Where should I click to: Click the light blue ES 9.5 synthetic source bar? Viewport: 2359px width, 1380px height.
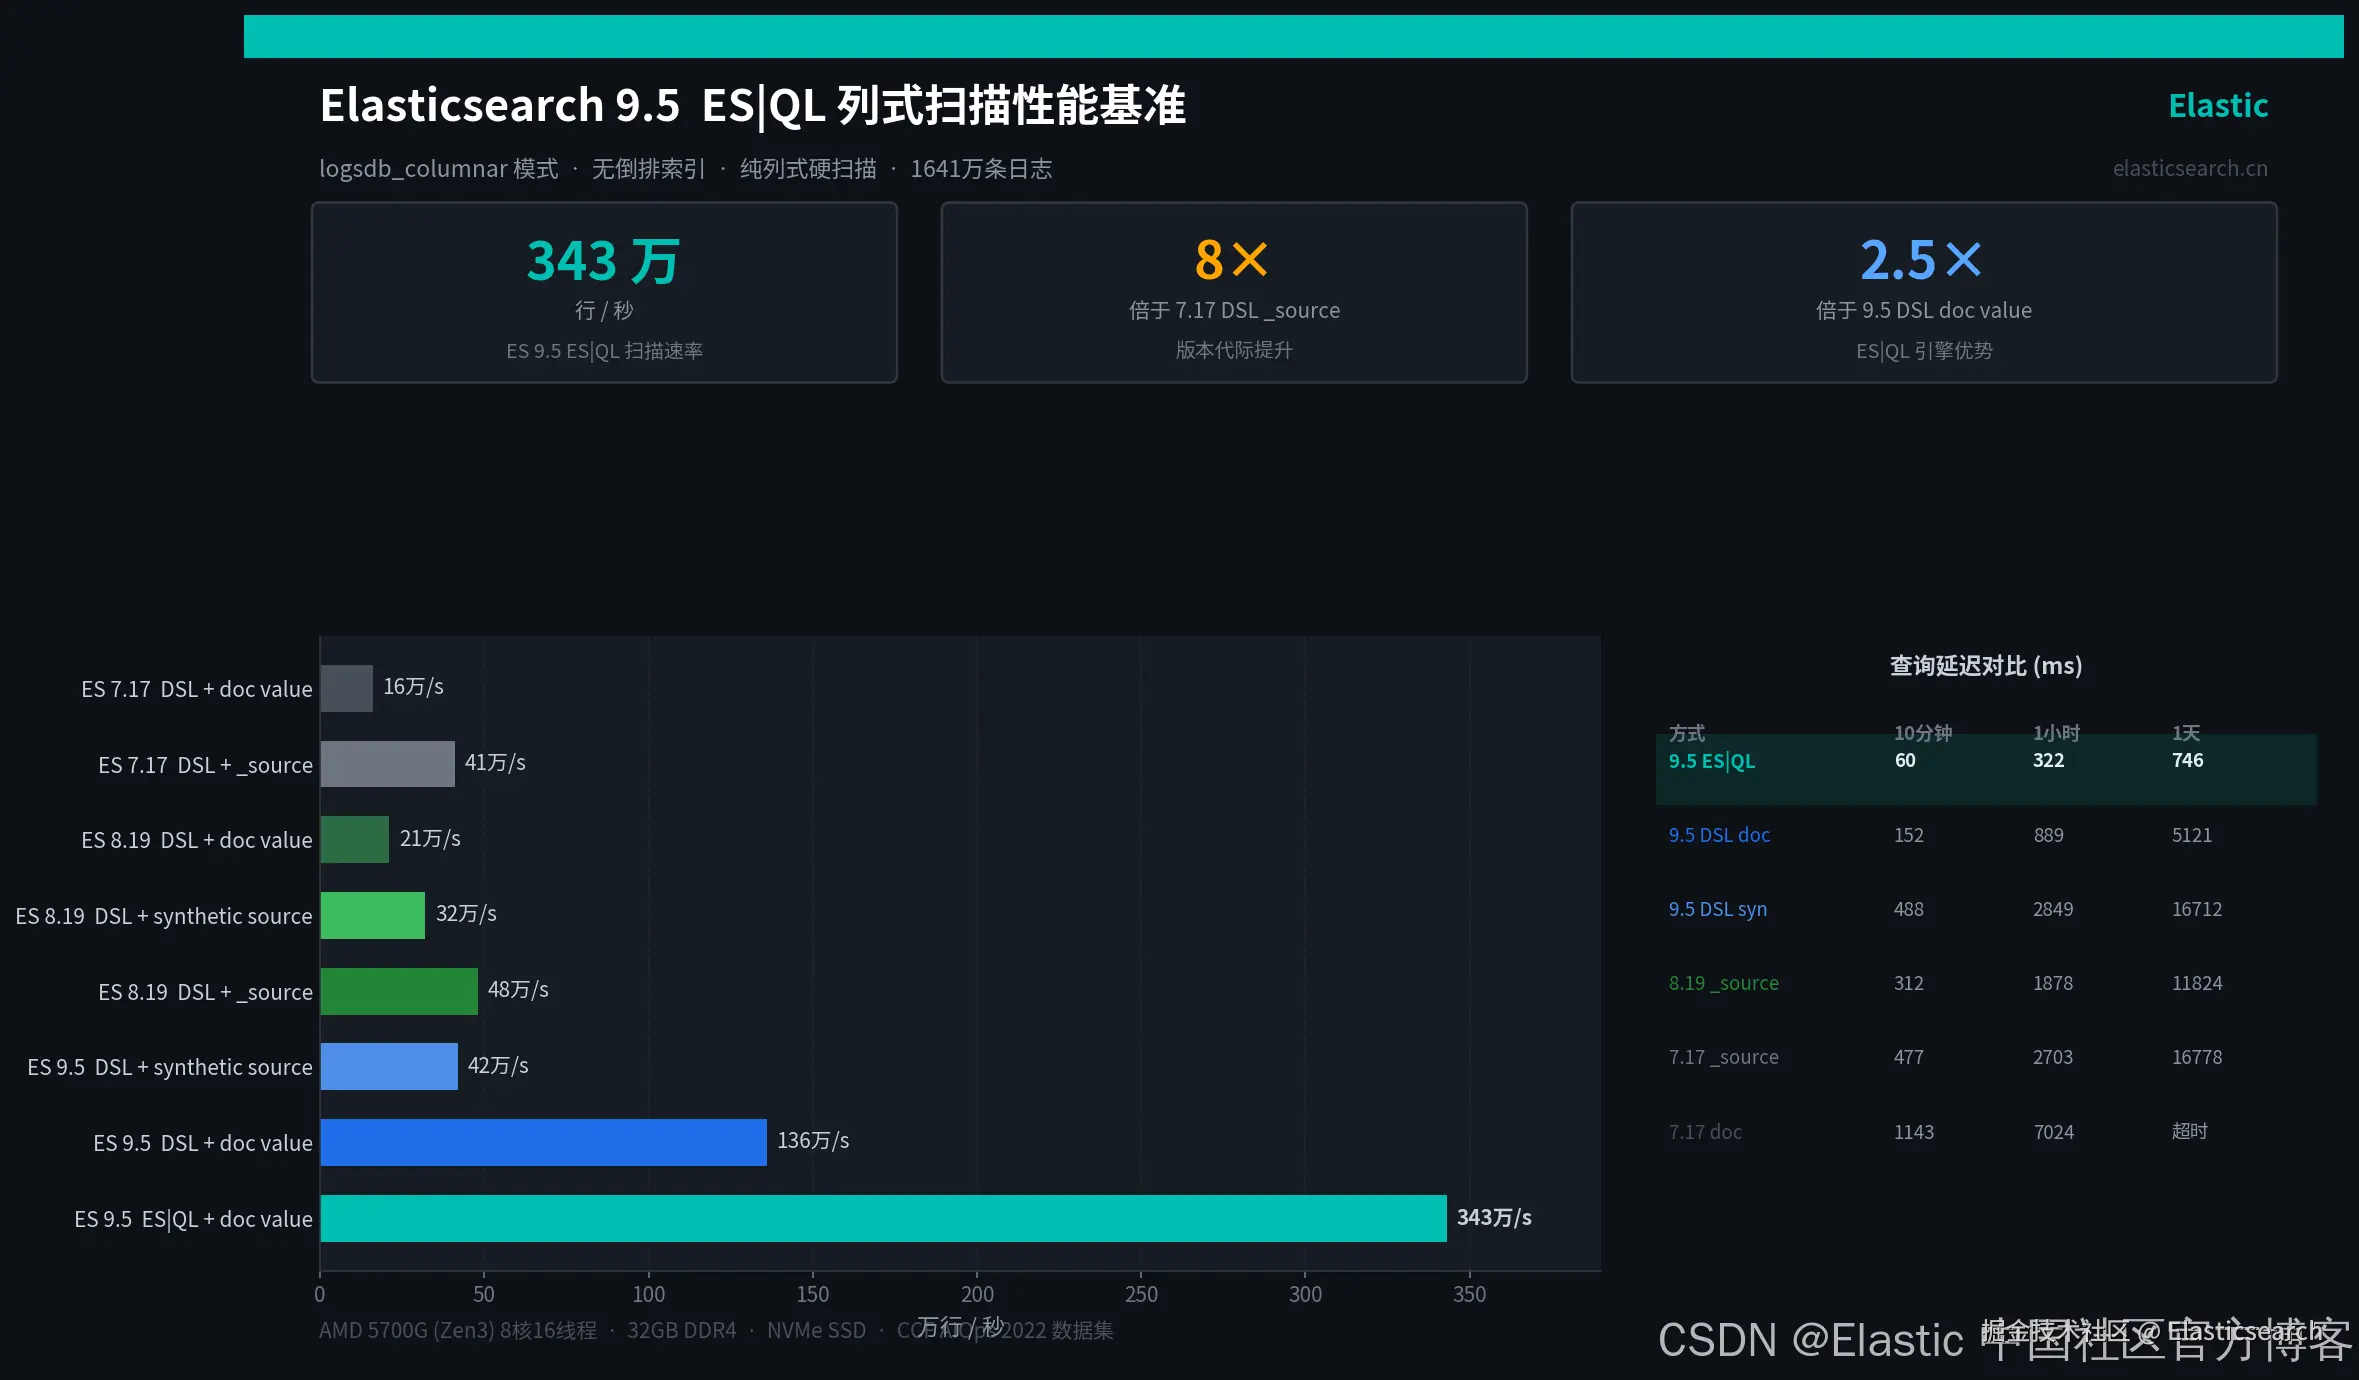(389, 1066)
